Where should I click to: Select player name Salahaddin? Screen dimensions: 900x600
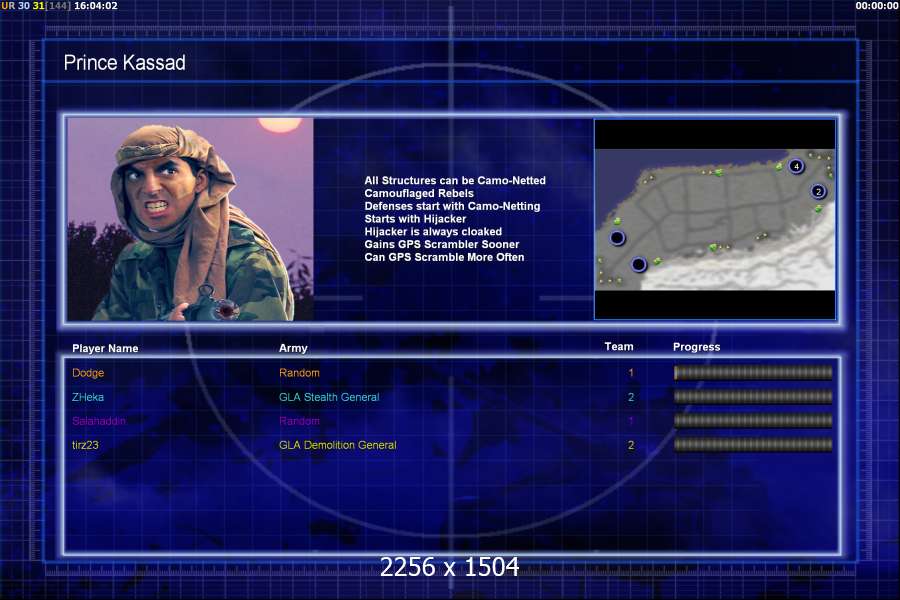click(99, 421)
